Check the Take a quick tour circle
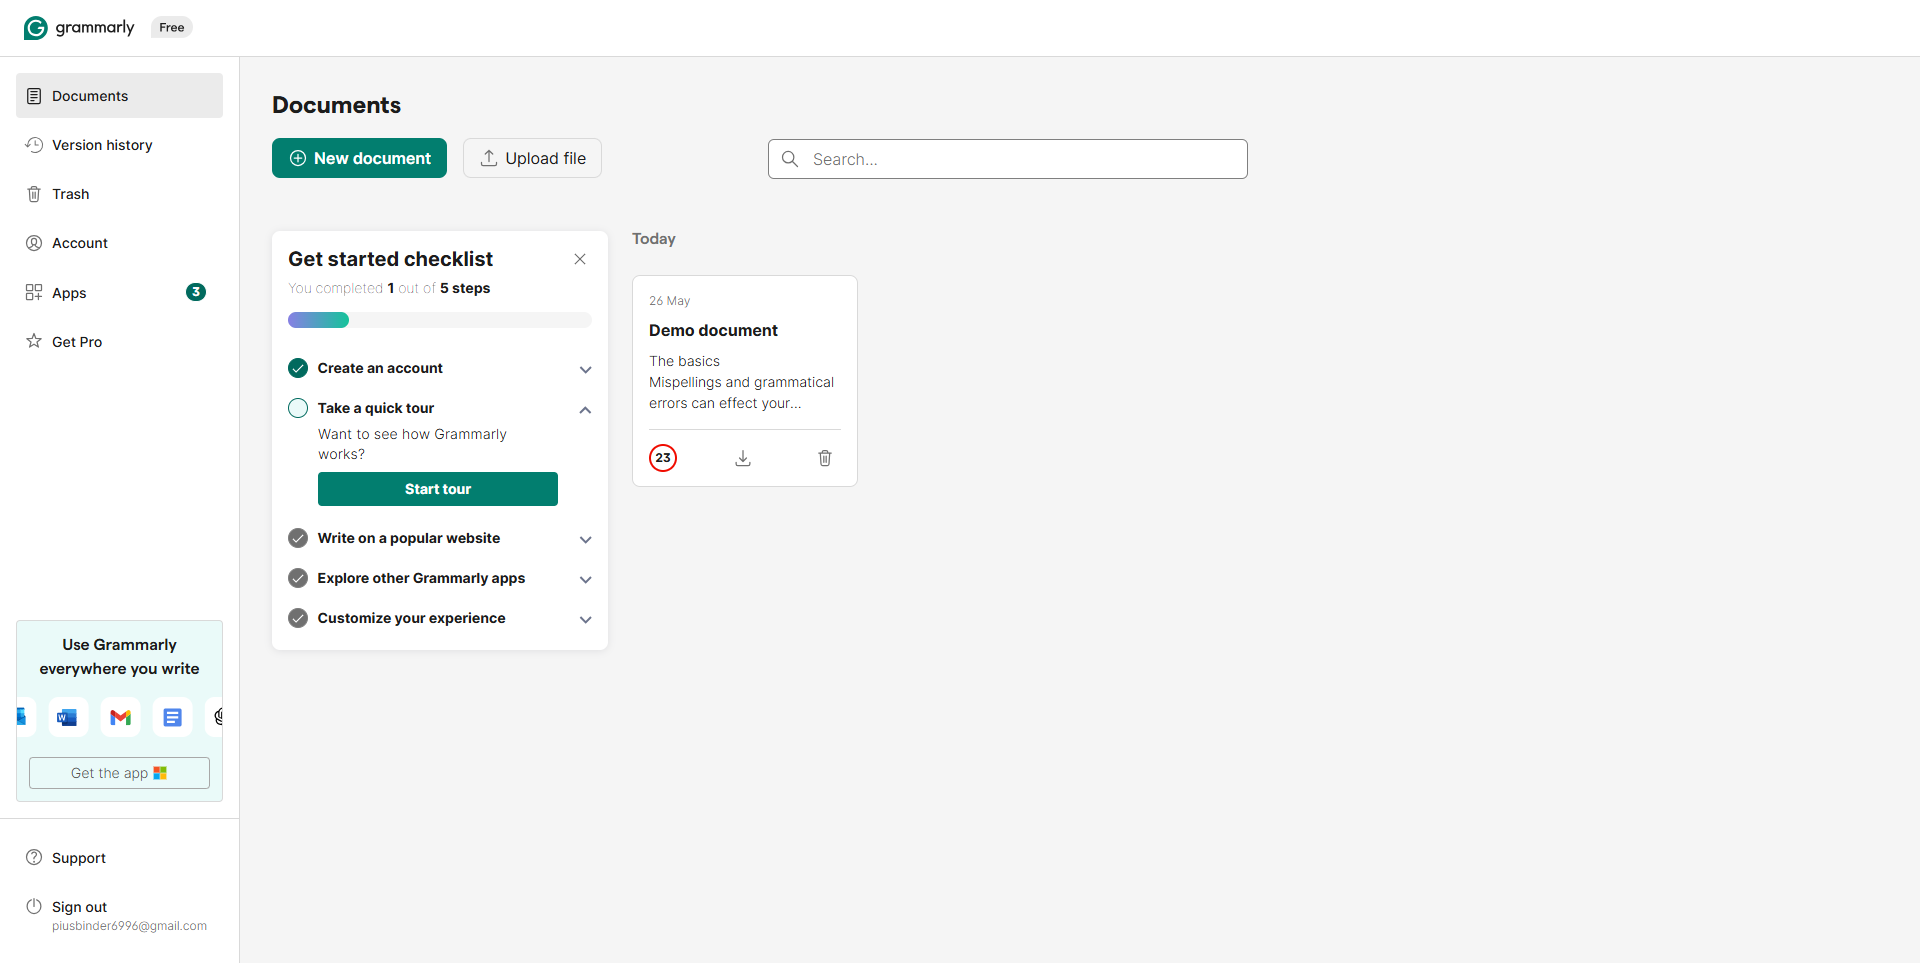This screenshot has height=963, width=1920. tap(298, 408)
